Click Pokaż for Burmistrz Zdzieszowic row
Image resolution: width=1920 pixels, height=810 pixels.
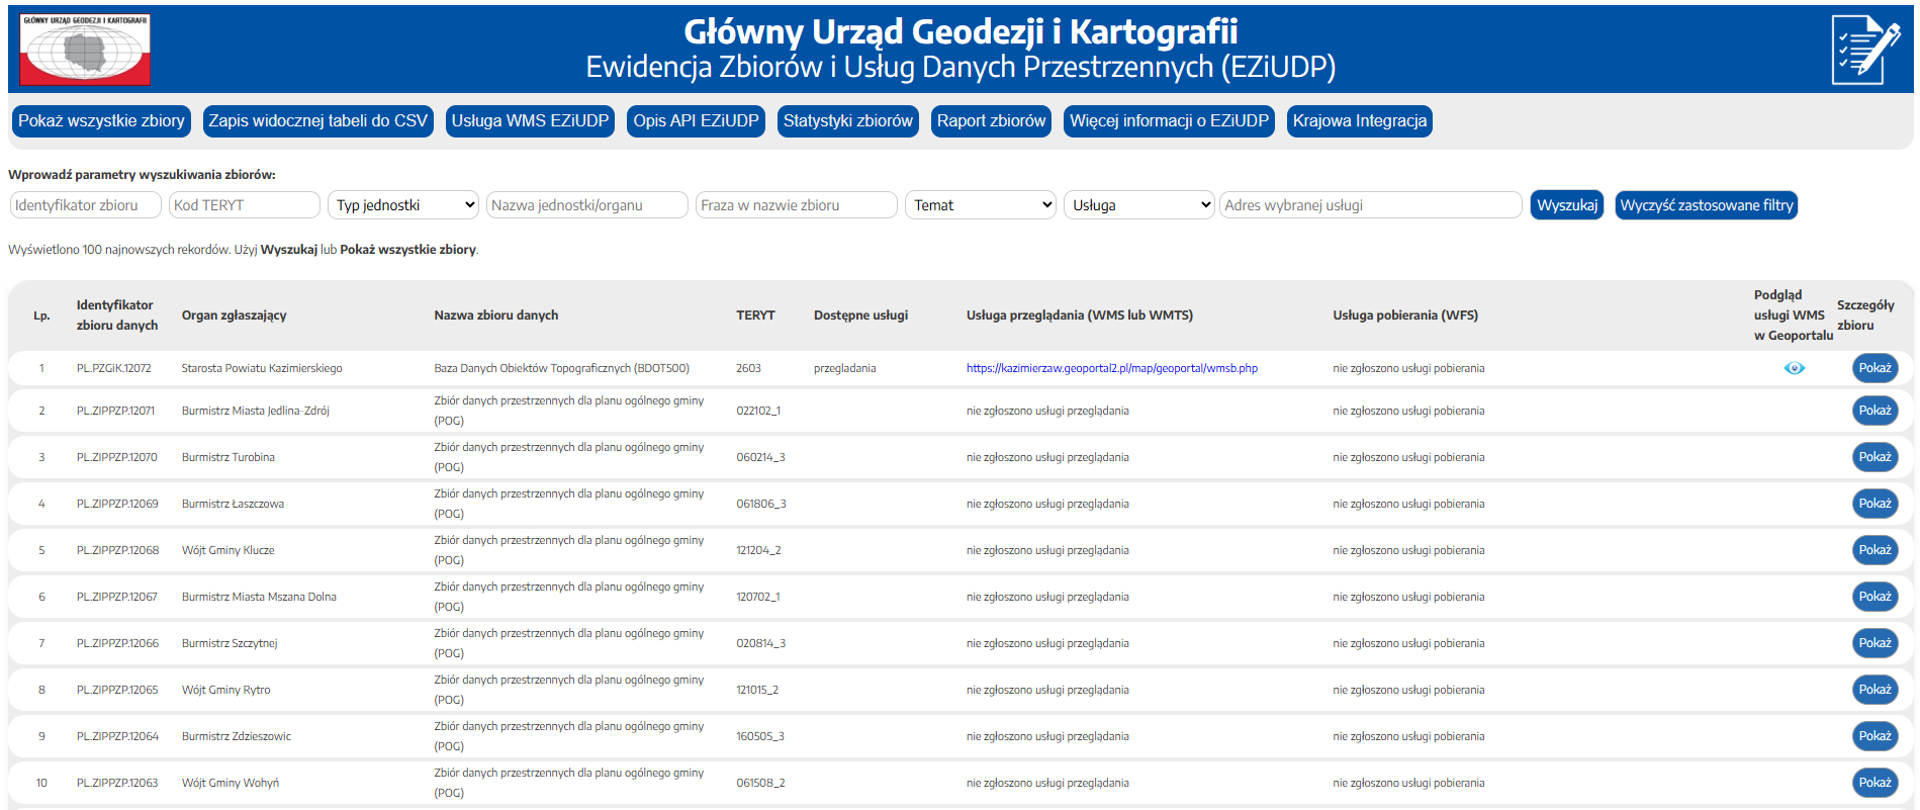click(x=1875, y=736)
